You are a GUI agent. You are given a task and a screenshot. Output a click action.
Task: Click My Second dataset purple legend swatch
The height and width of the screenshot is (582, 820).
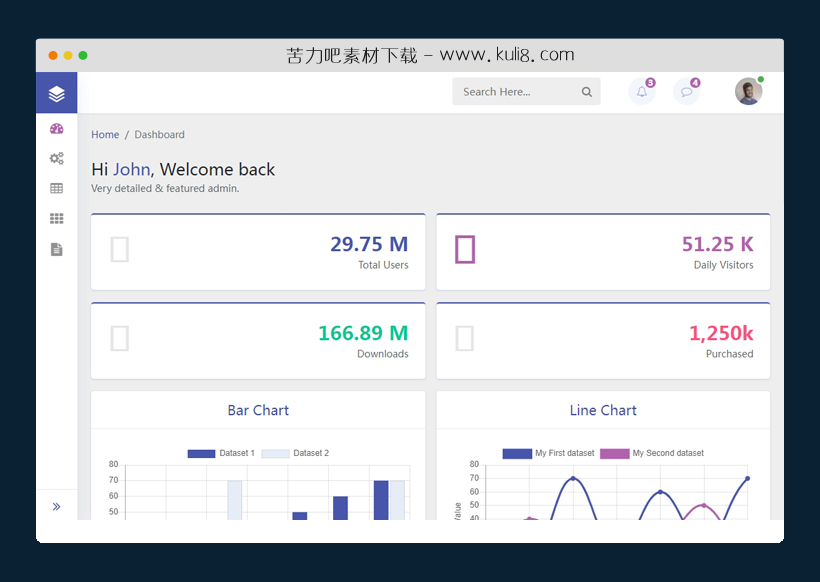coord(614,453)
